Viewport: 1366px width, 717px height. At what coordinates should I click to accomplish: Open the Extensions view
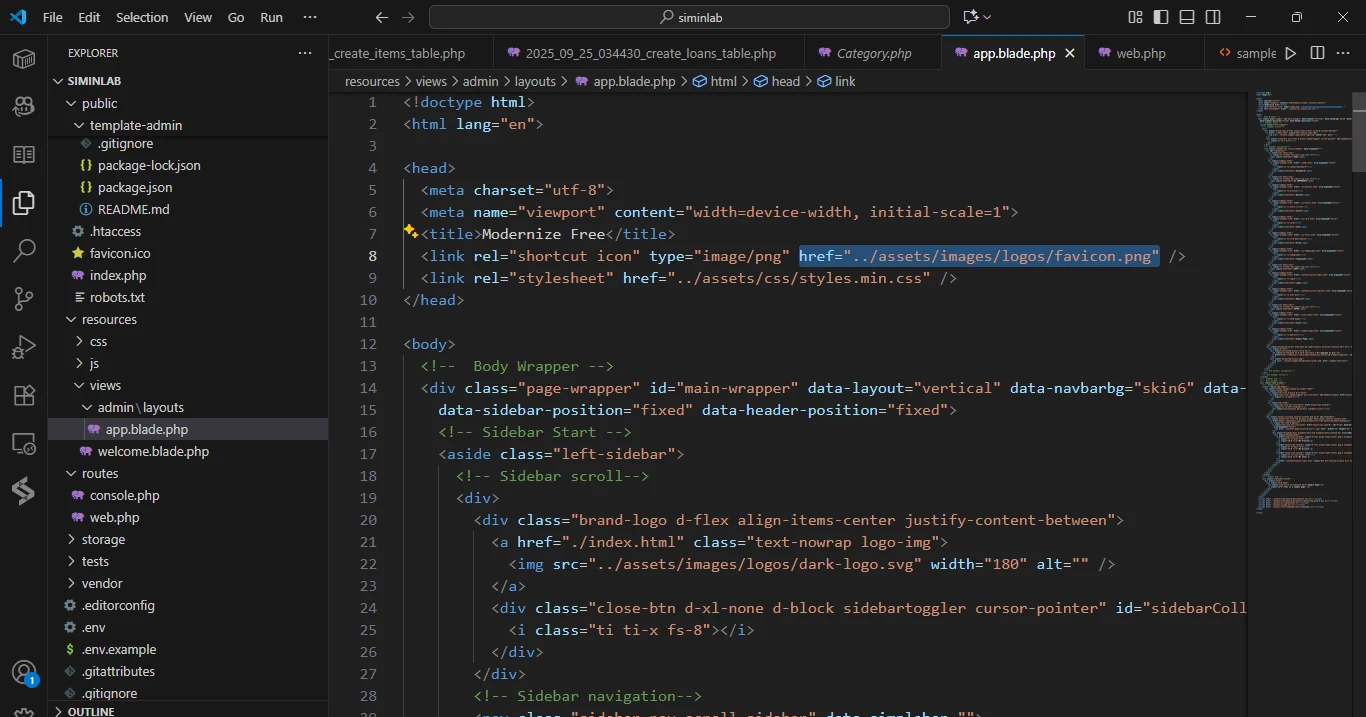(x=24, y=395)
